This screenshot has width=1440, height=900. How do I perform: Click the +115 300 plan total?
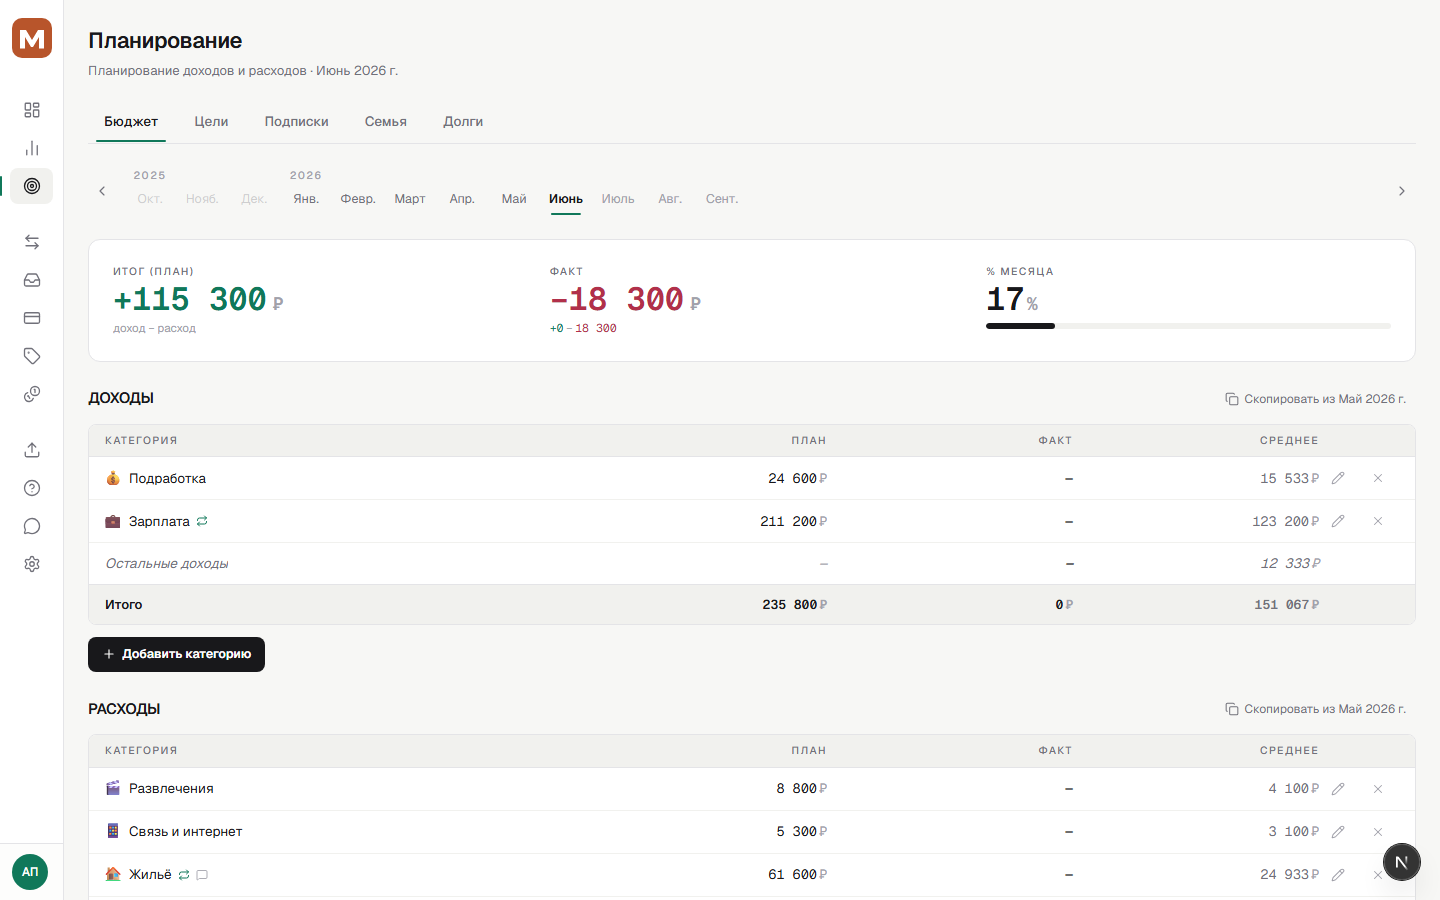point(198,299)
